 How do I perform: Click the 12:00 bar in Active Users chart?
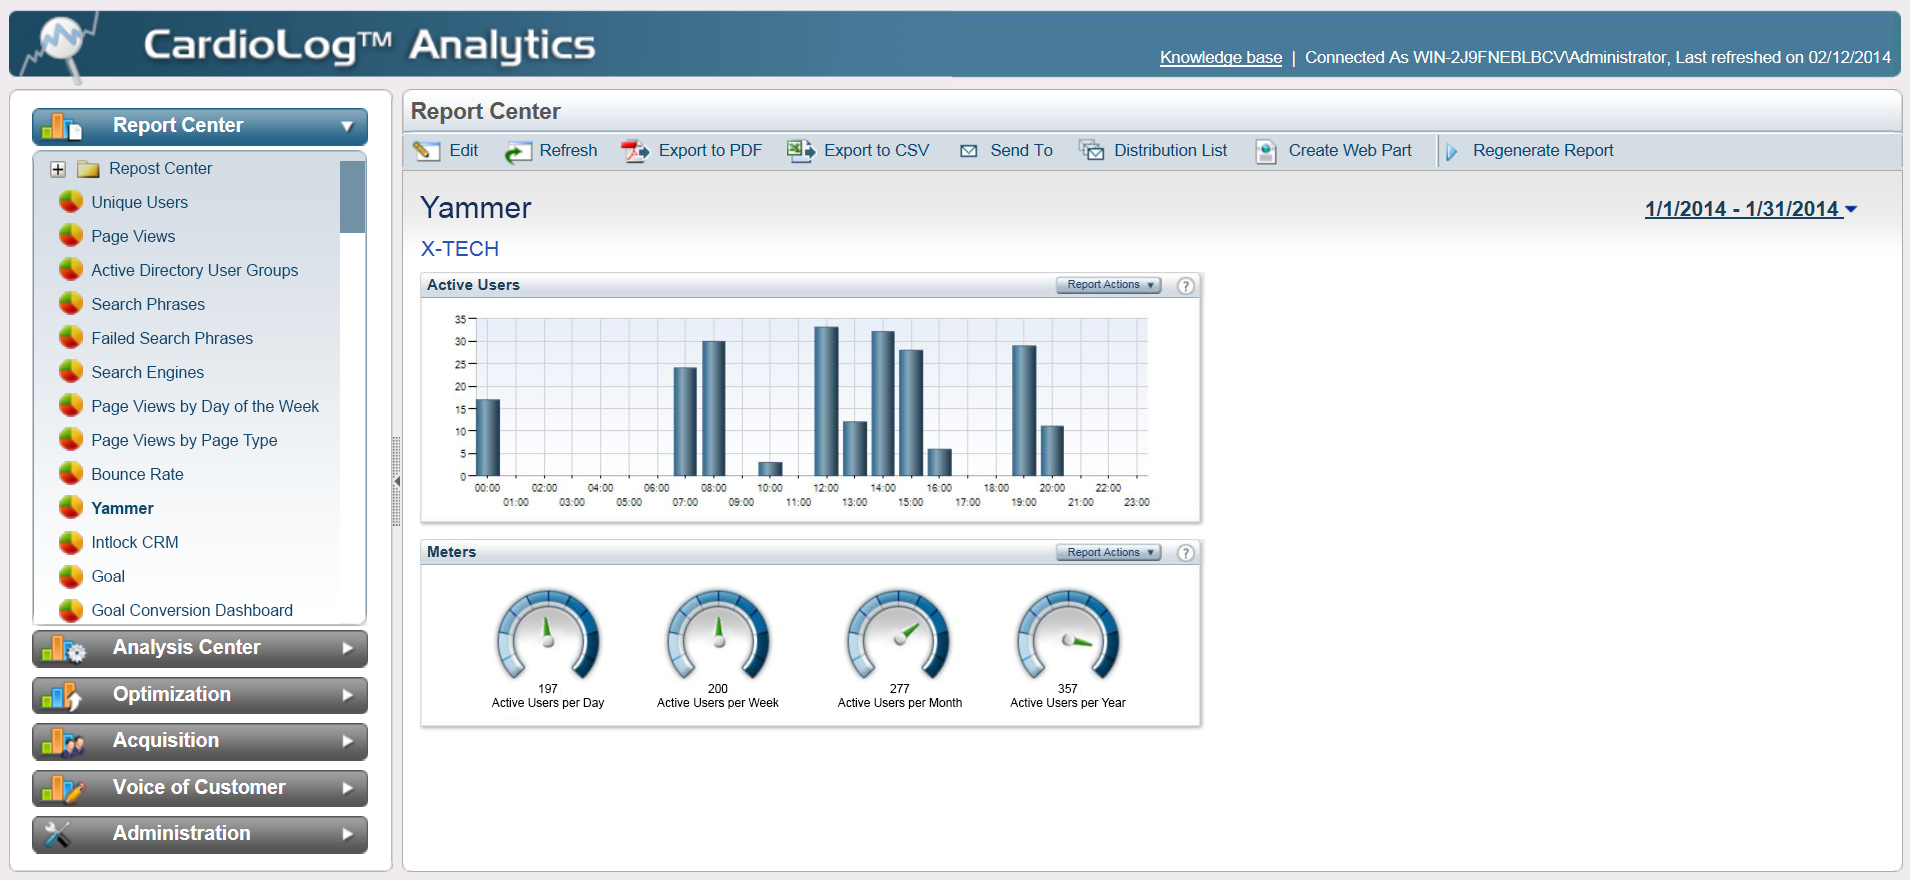826,401
